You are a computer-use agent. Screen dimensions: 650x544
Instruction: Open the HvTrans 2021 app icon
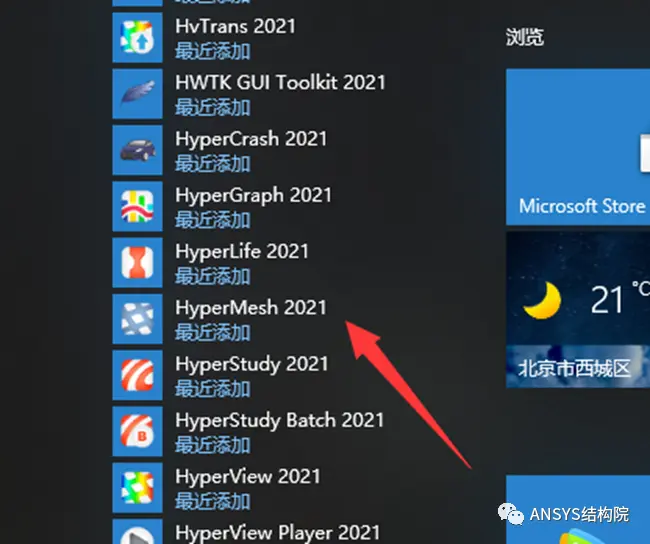tap(137, 38)
